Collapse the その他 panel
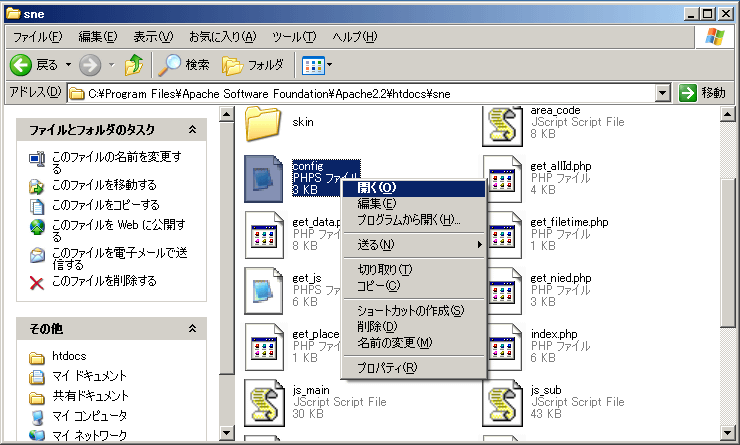The image size is (740, 445). [x=193, y=328]
